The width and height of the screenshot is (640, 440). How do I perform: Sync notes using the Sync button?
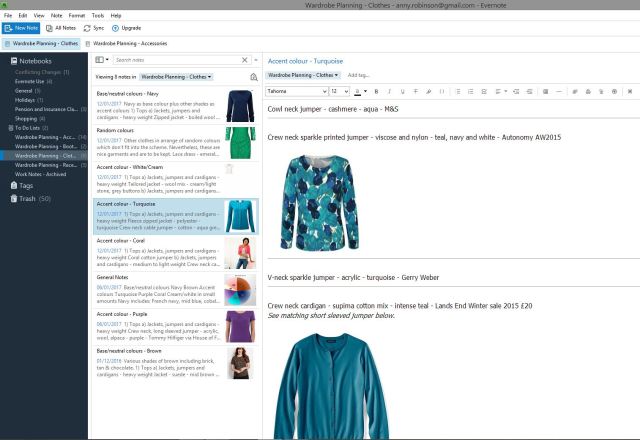(x=94, y=28)
